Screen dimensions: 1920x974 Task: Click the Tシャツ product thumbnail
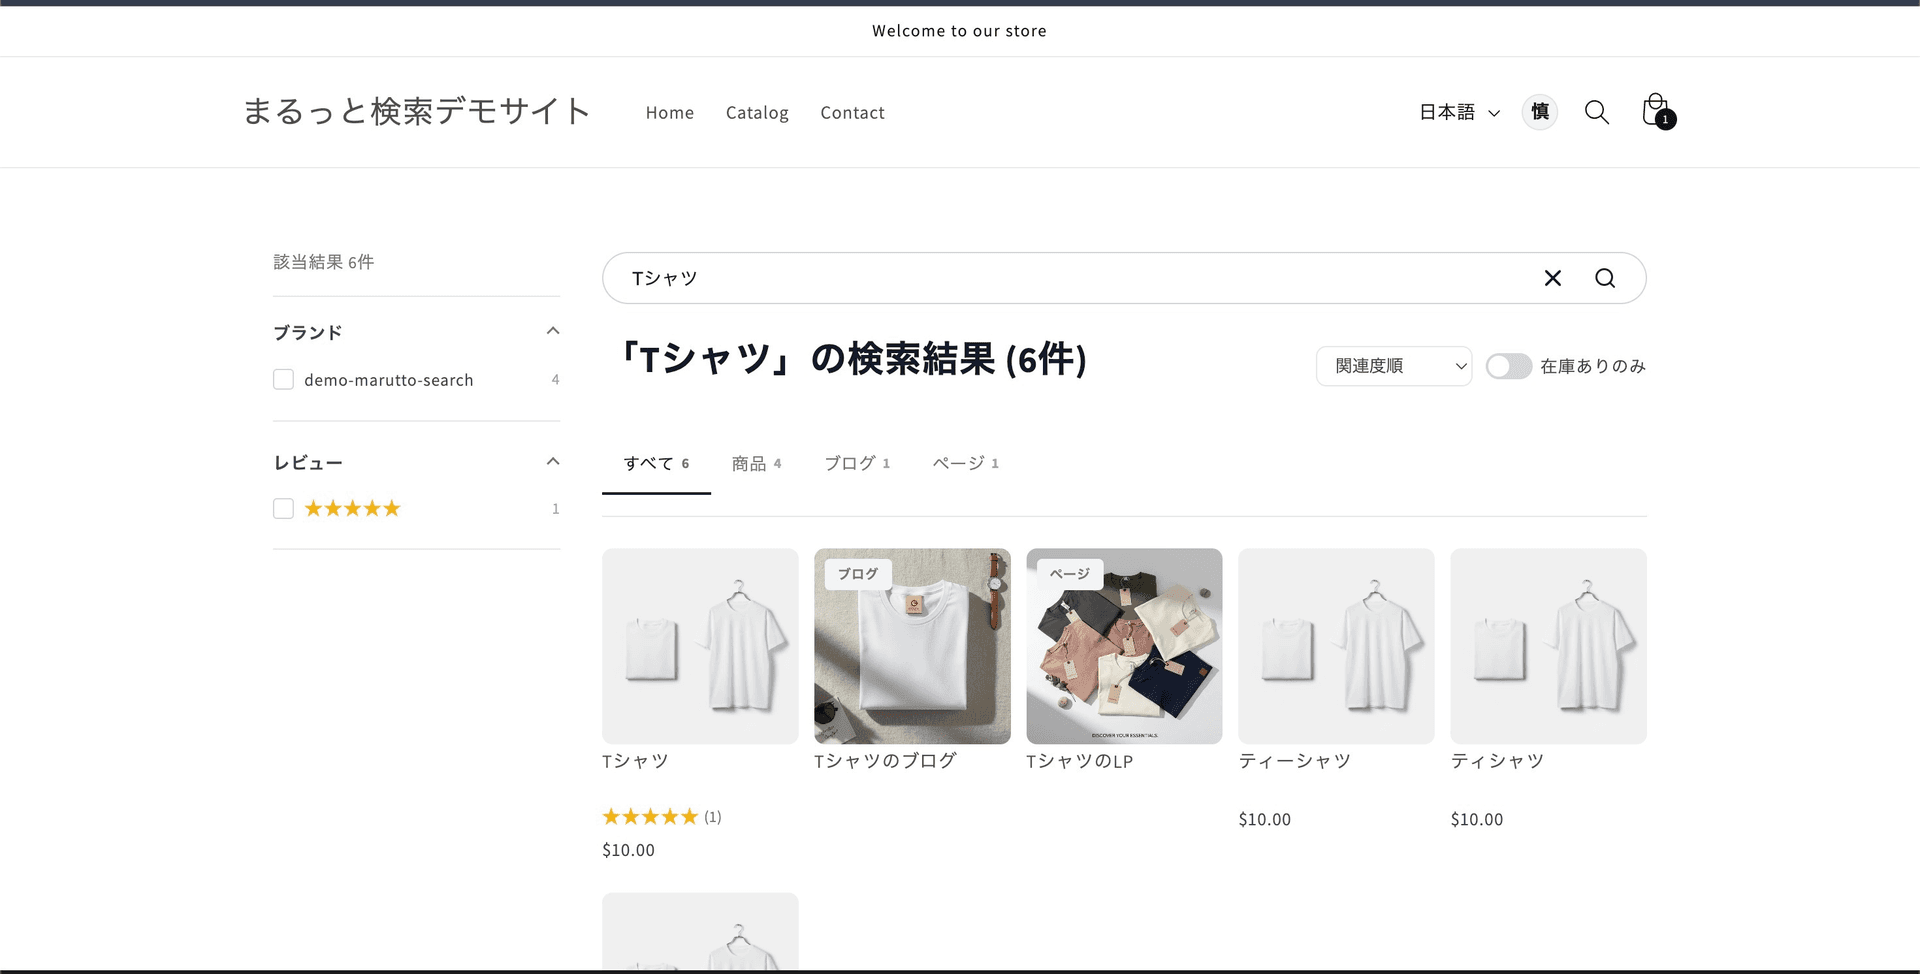700,646
